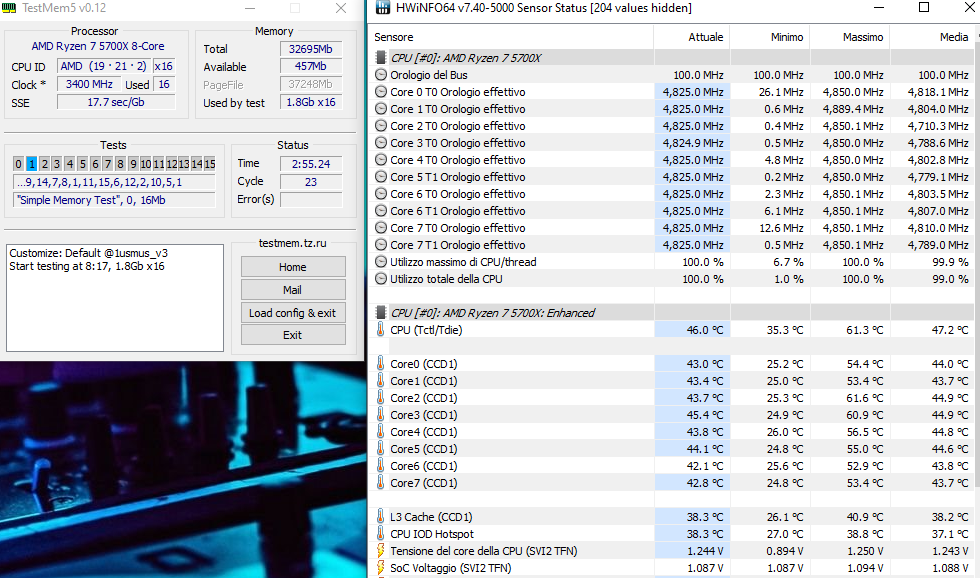Screen dimensions: 980x578
Task: Click the Total memory field 32695Mb
Action: pos(311,49)
